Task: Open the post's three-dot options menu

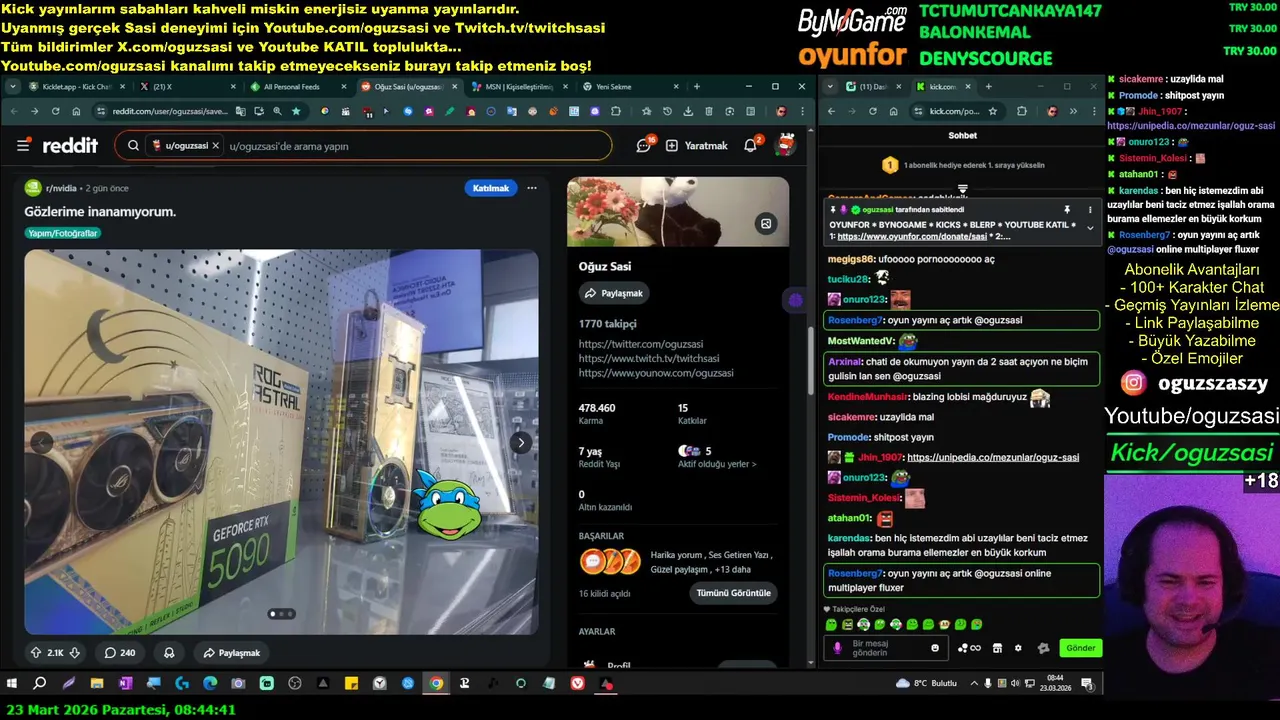Action: tap(532, 188)
